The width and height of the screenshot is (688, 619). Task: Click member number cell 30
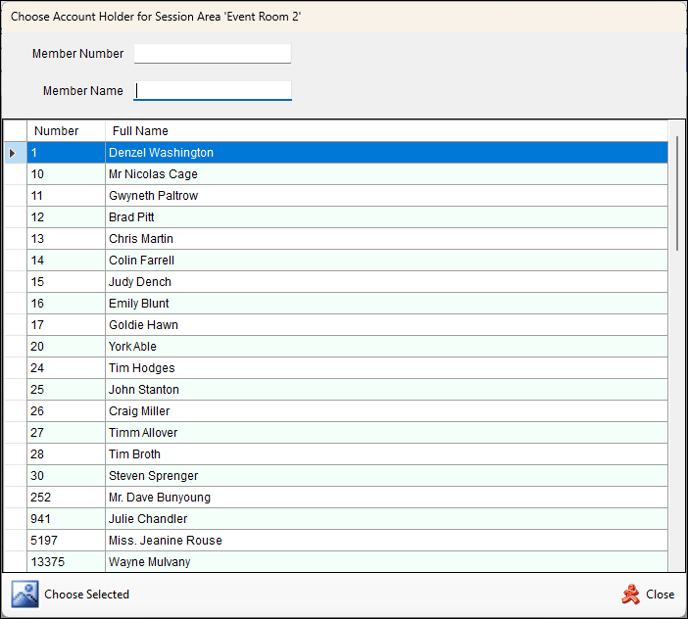point(66,476)
